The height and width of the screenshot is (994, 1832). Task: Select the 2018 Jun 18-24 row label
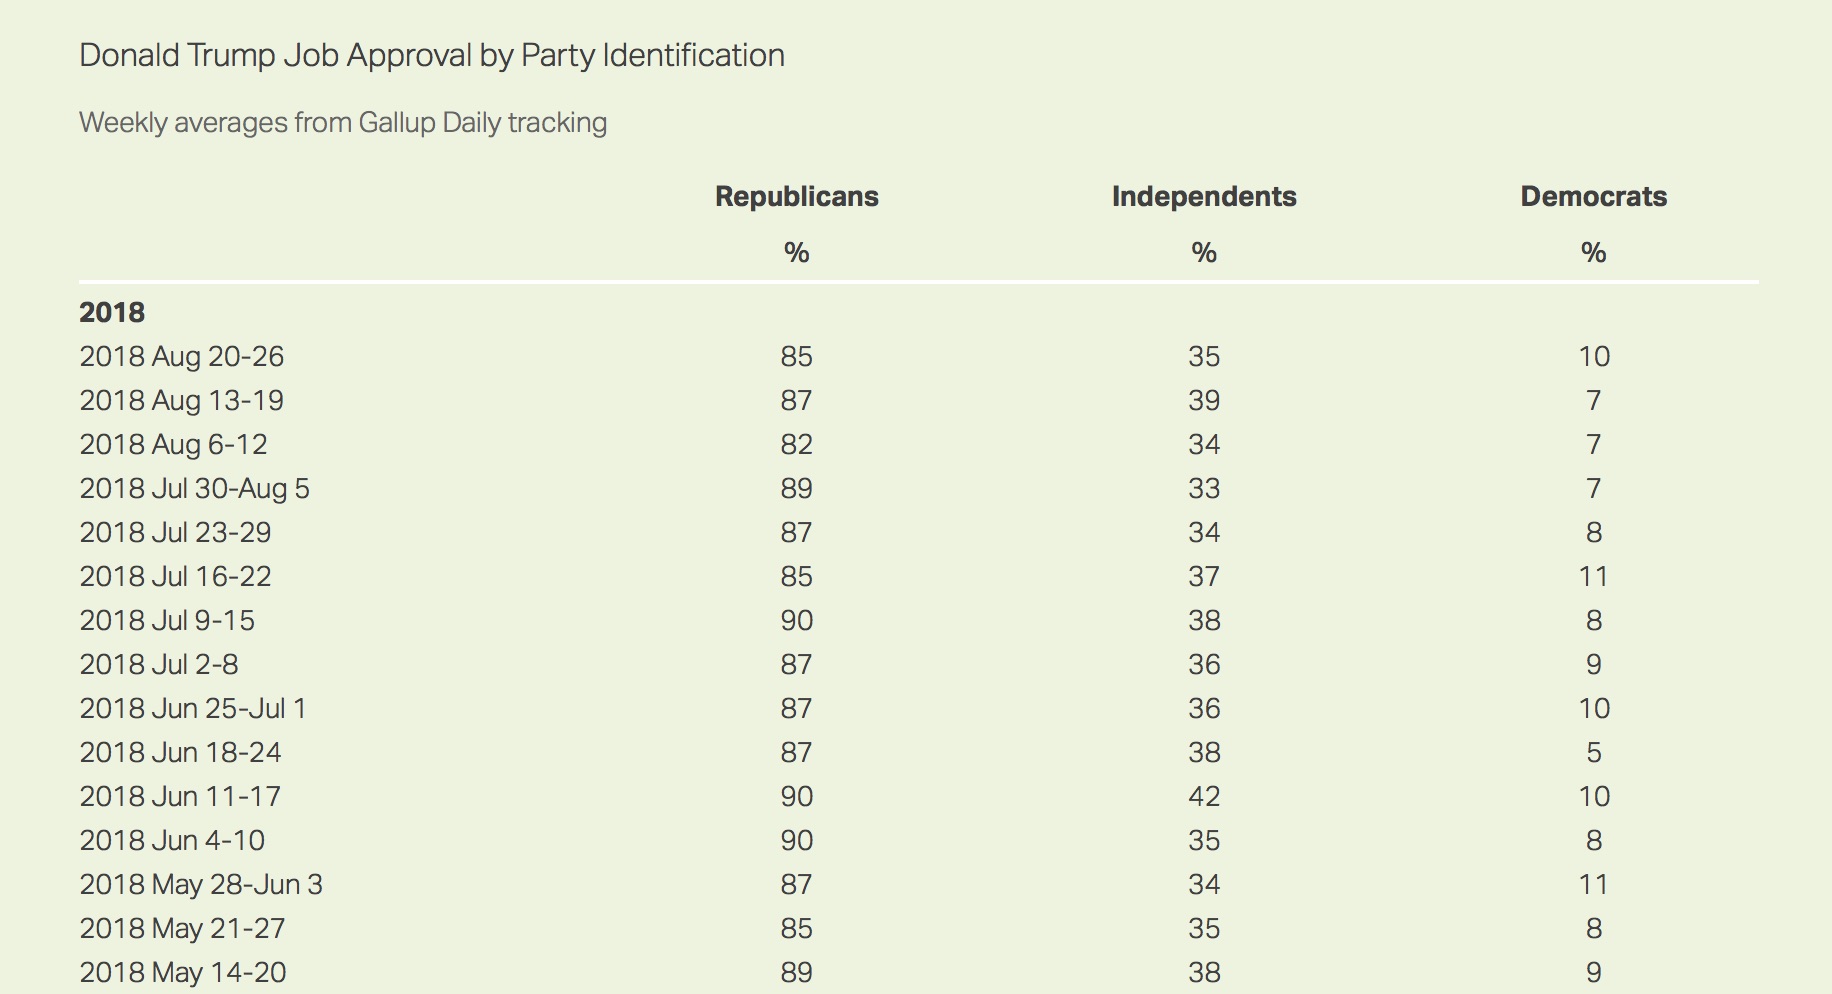(181, 752)
